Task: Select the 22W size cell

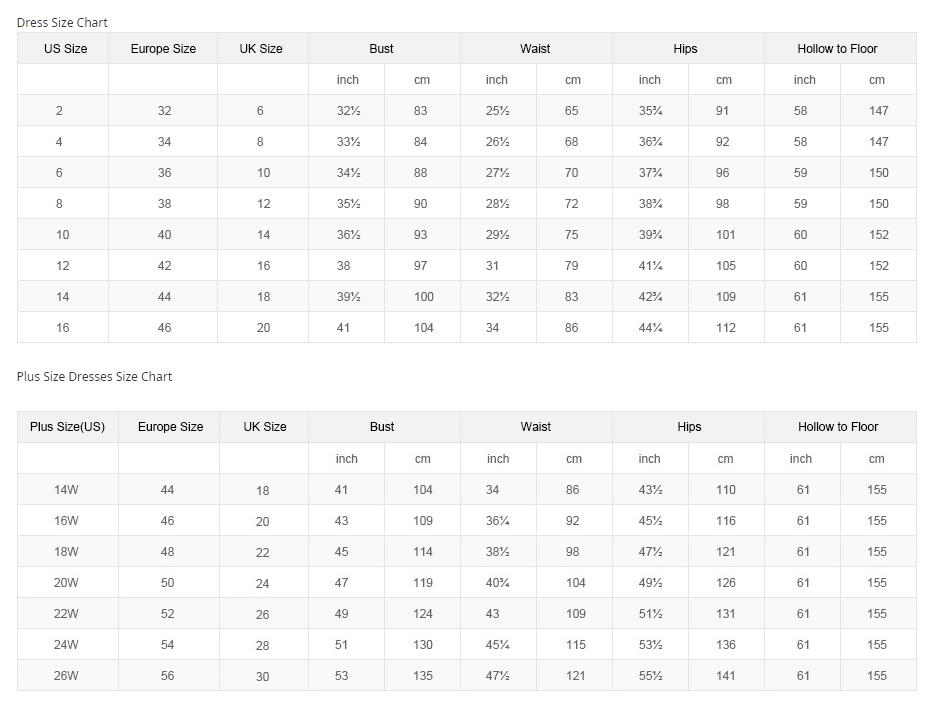Action: 66,614
